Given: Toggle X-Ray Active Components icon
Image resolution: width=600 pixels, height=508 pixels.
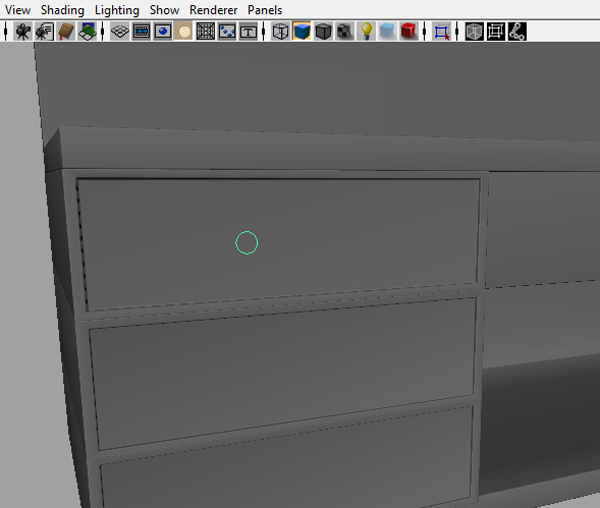Looking at the screenshot, I should 496,31.
